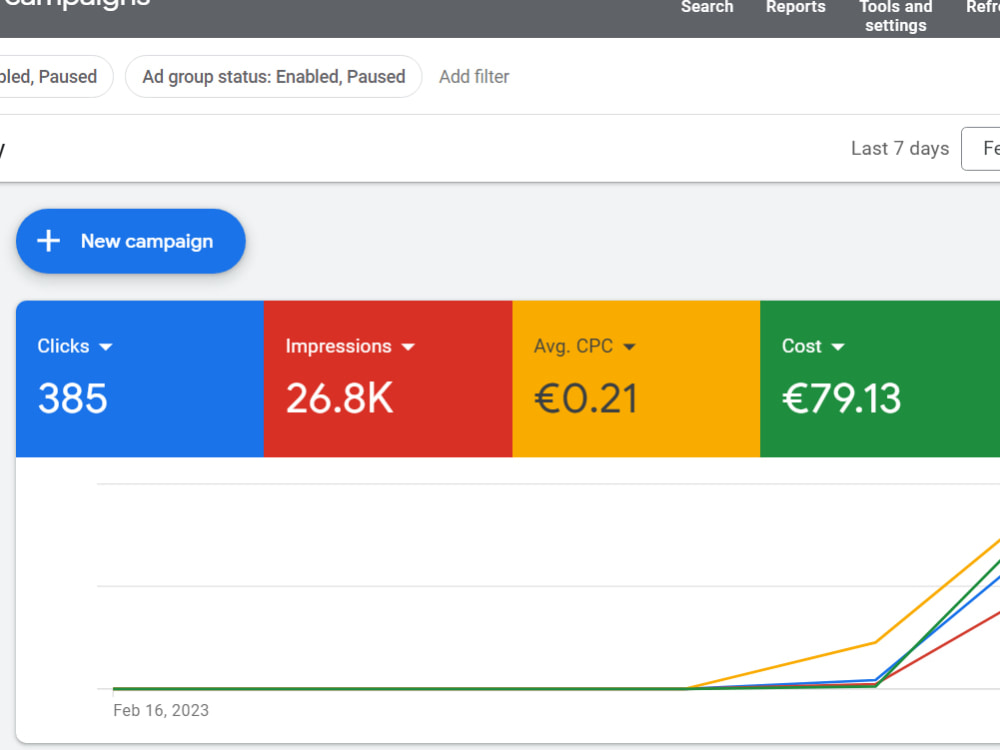Open the Clicks metric dropdown arrow

106,347
